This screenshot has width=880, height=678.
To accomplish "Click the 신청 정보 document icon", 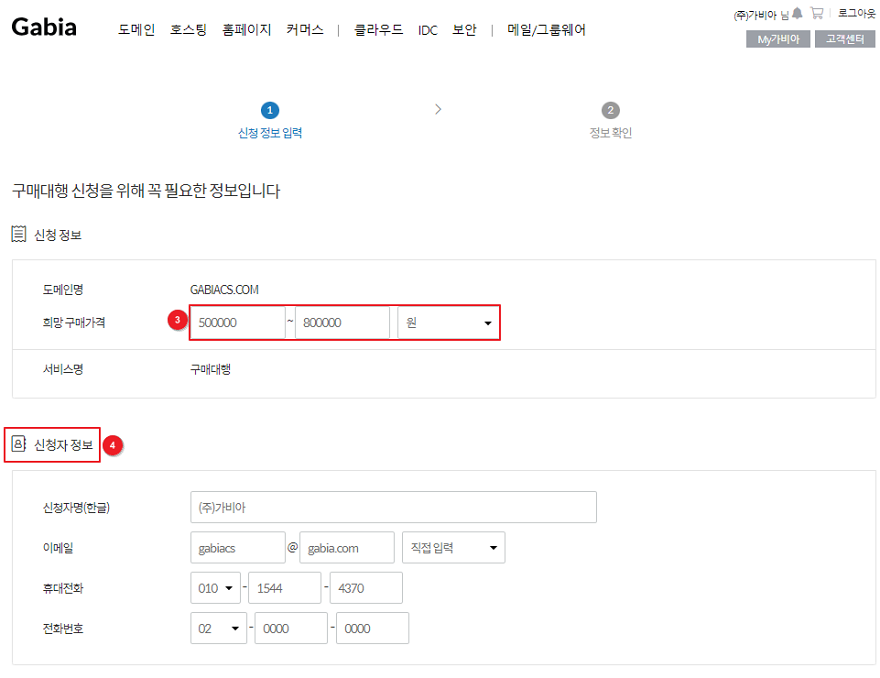I will pyautogui.click(x=19, y=234).
